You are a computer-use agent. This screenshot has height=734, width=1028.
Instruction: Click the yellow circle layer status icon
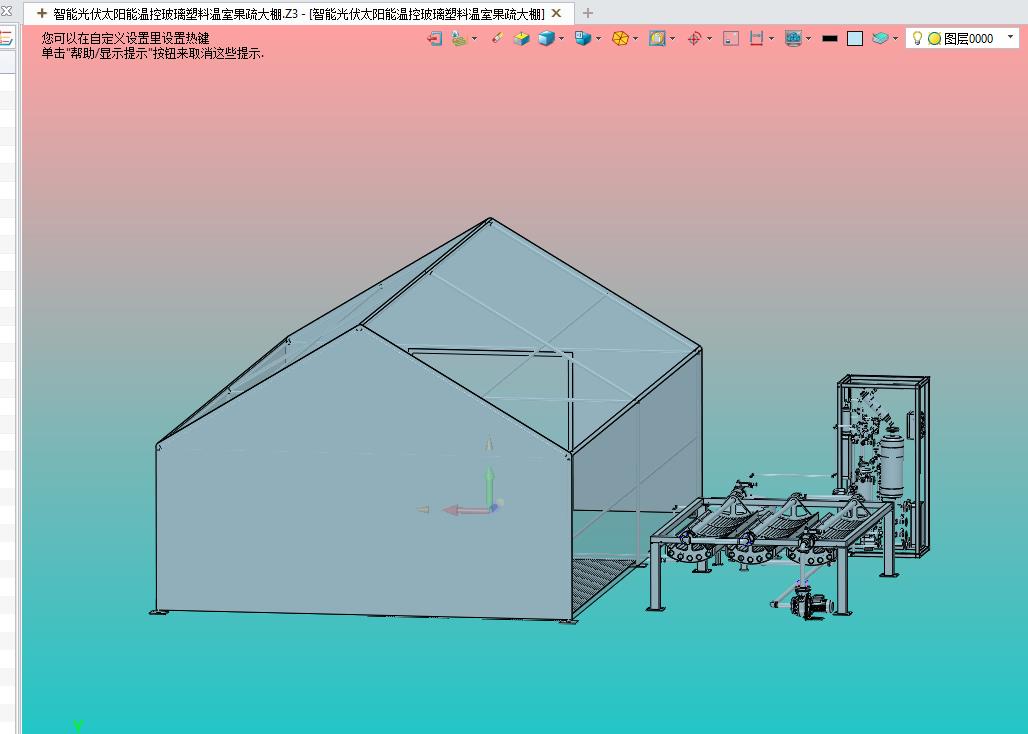(x=934, y=39)
